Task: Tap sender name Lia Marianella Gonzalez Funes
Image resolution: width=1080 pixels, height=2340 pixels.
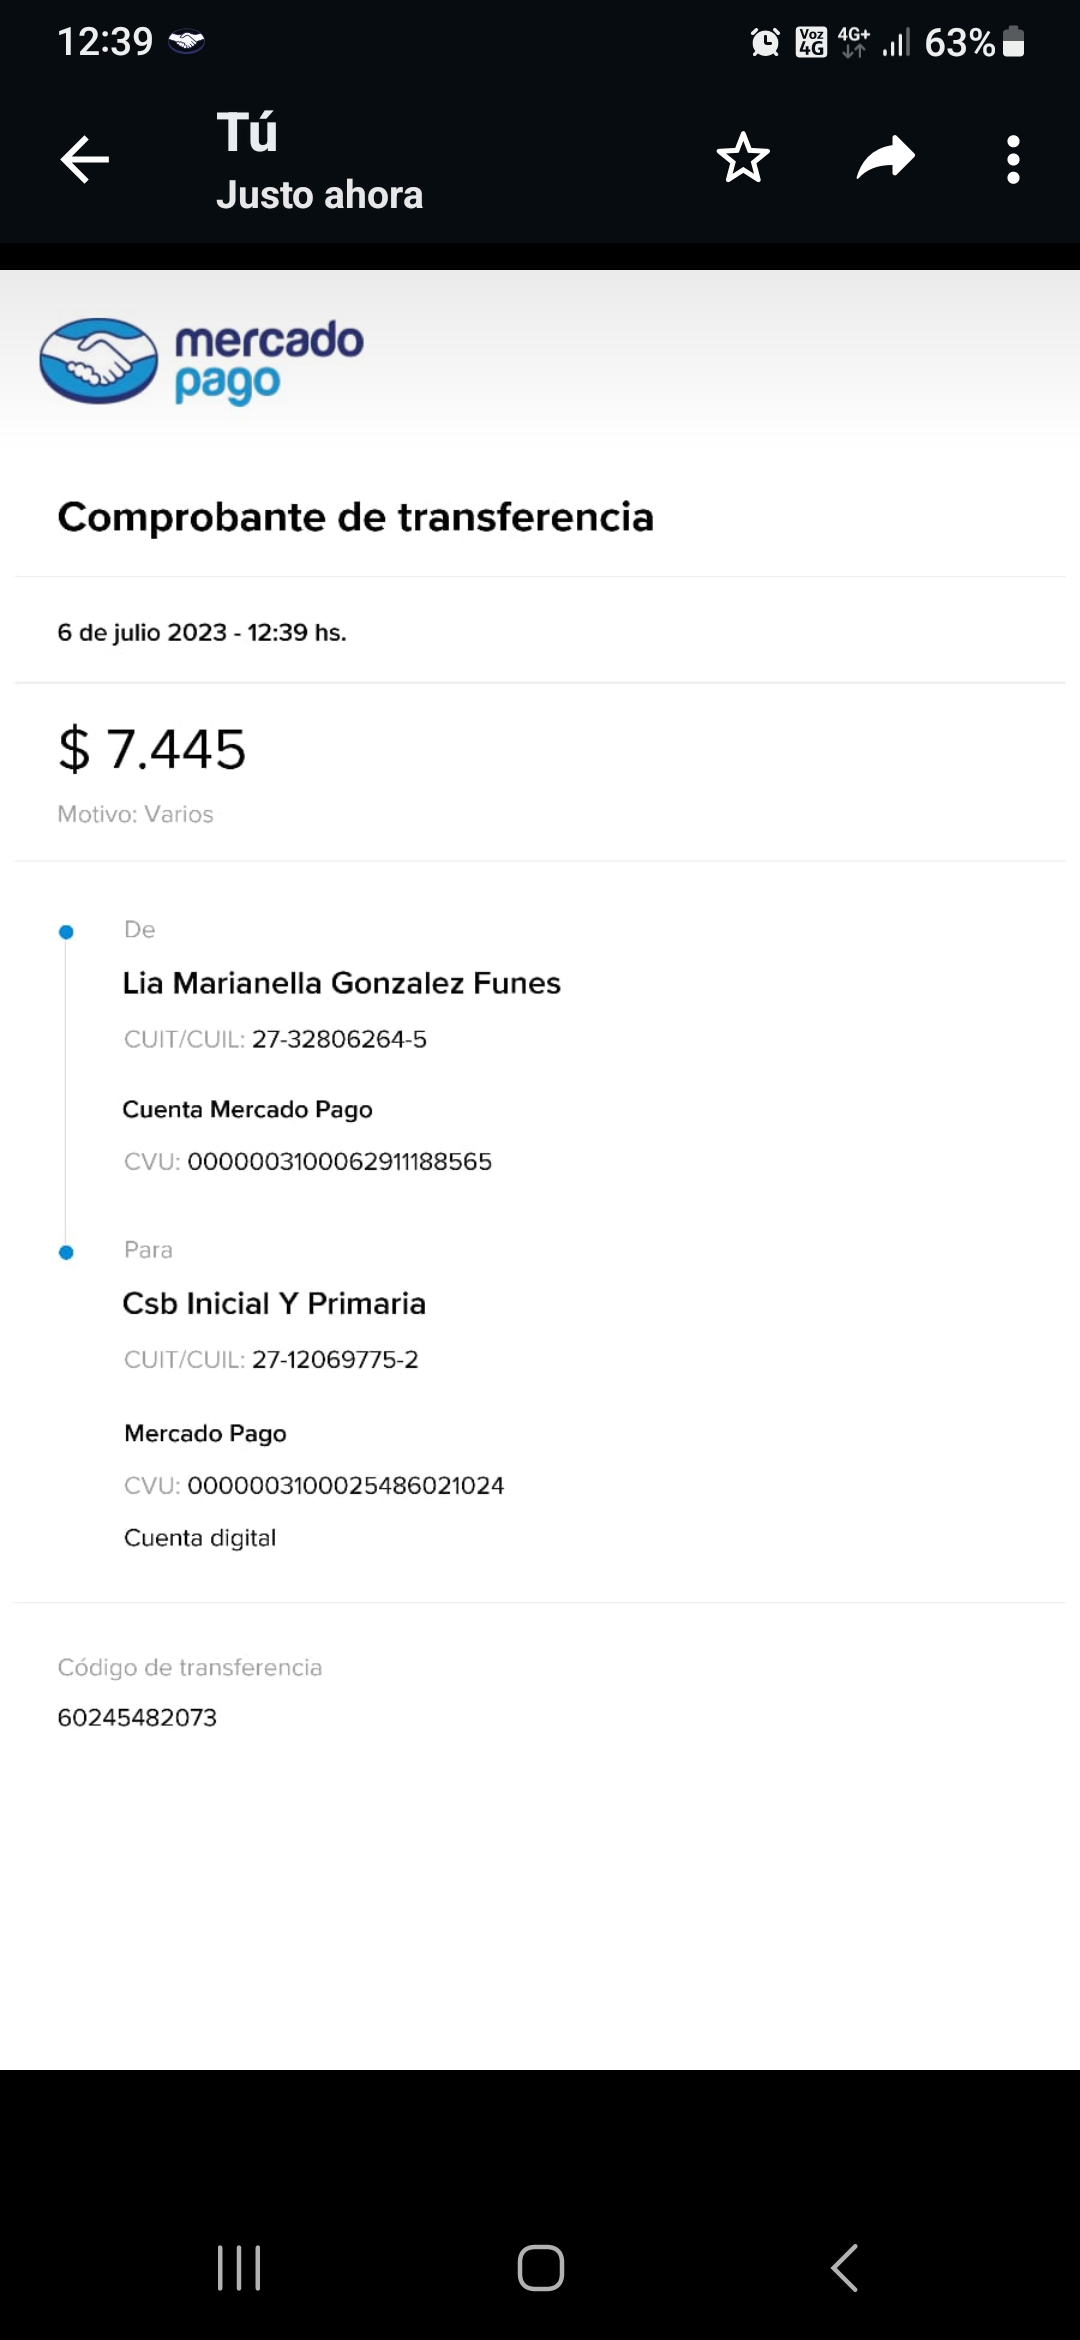Action: 341,983
